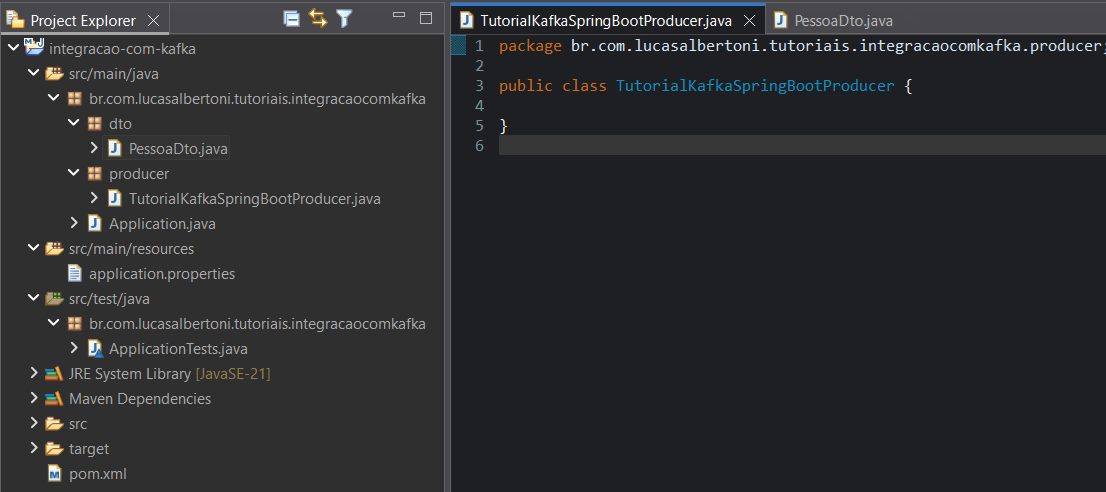Click the JRE System Library icon

(54, 374)
